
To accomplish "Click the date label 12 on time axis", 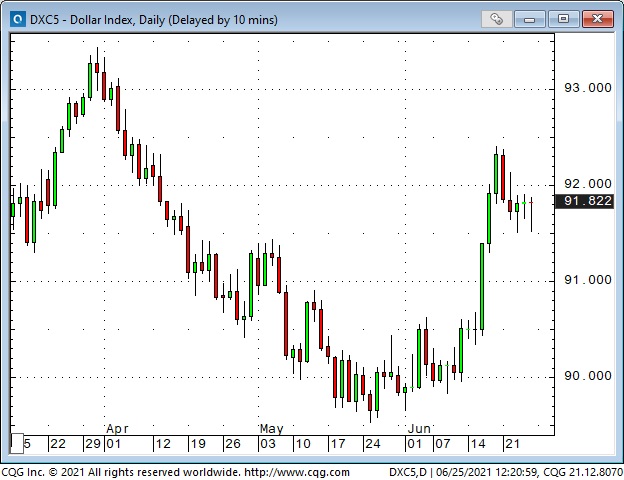I will click(163, 443).
